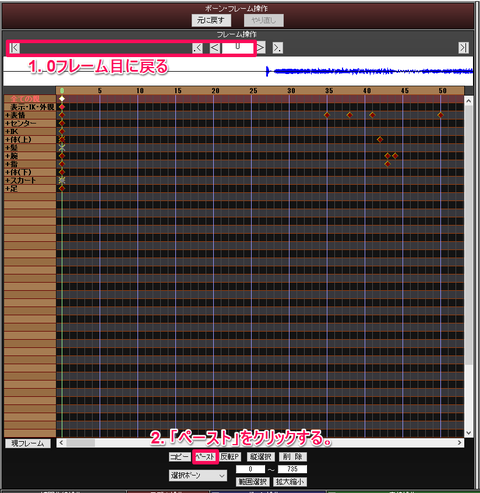Expand the スカート track group

[7, 180]
